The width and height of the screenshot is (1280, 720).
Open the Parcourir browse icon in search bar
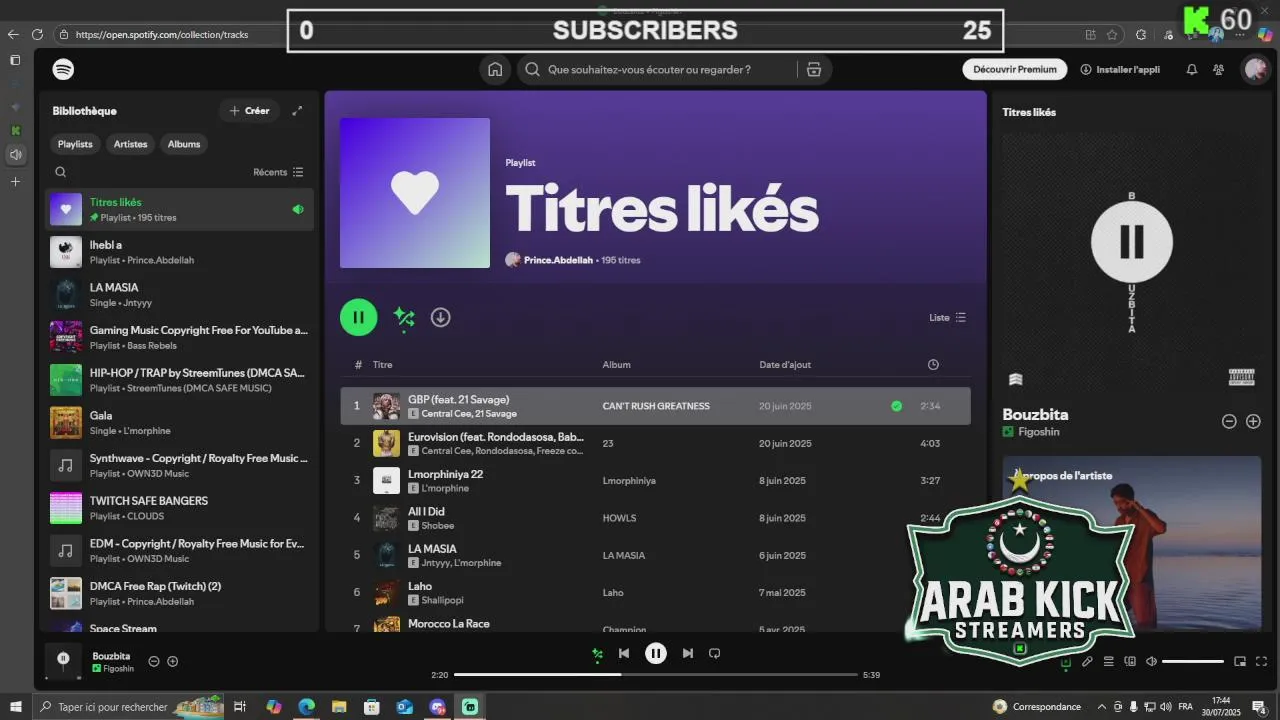pos(814,69)
